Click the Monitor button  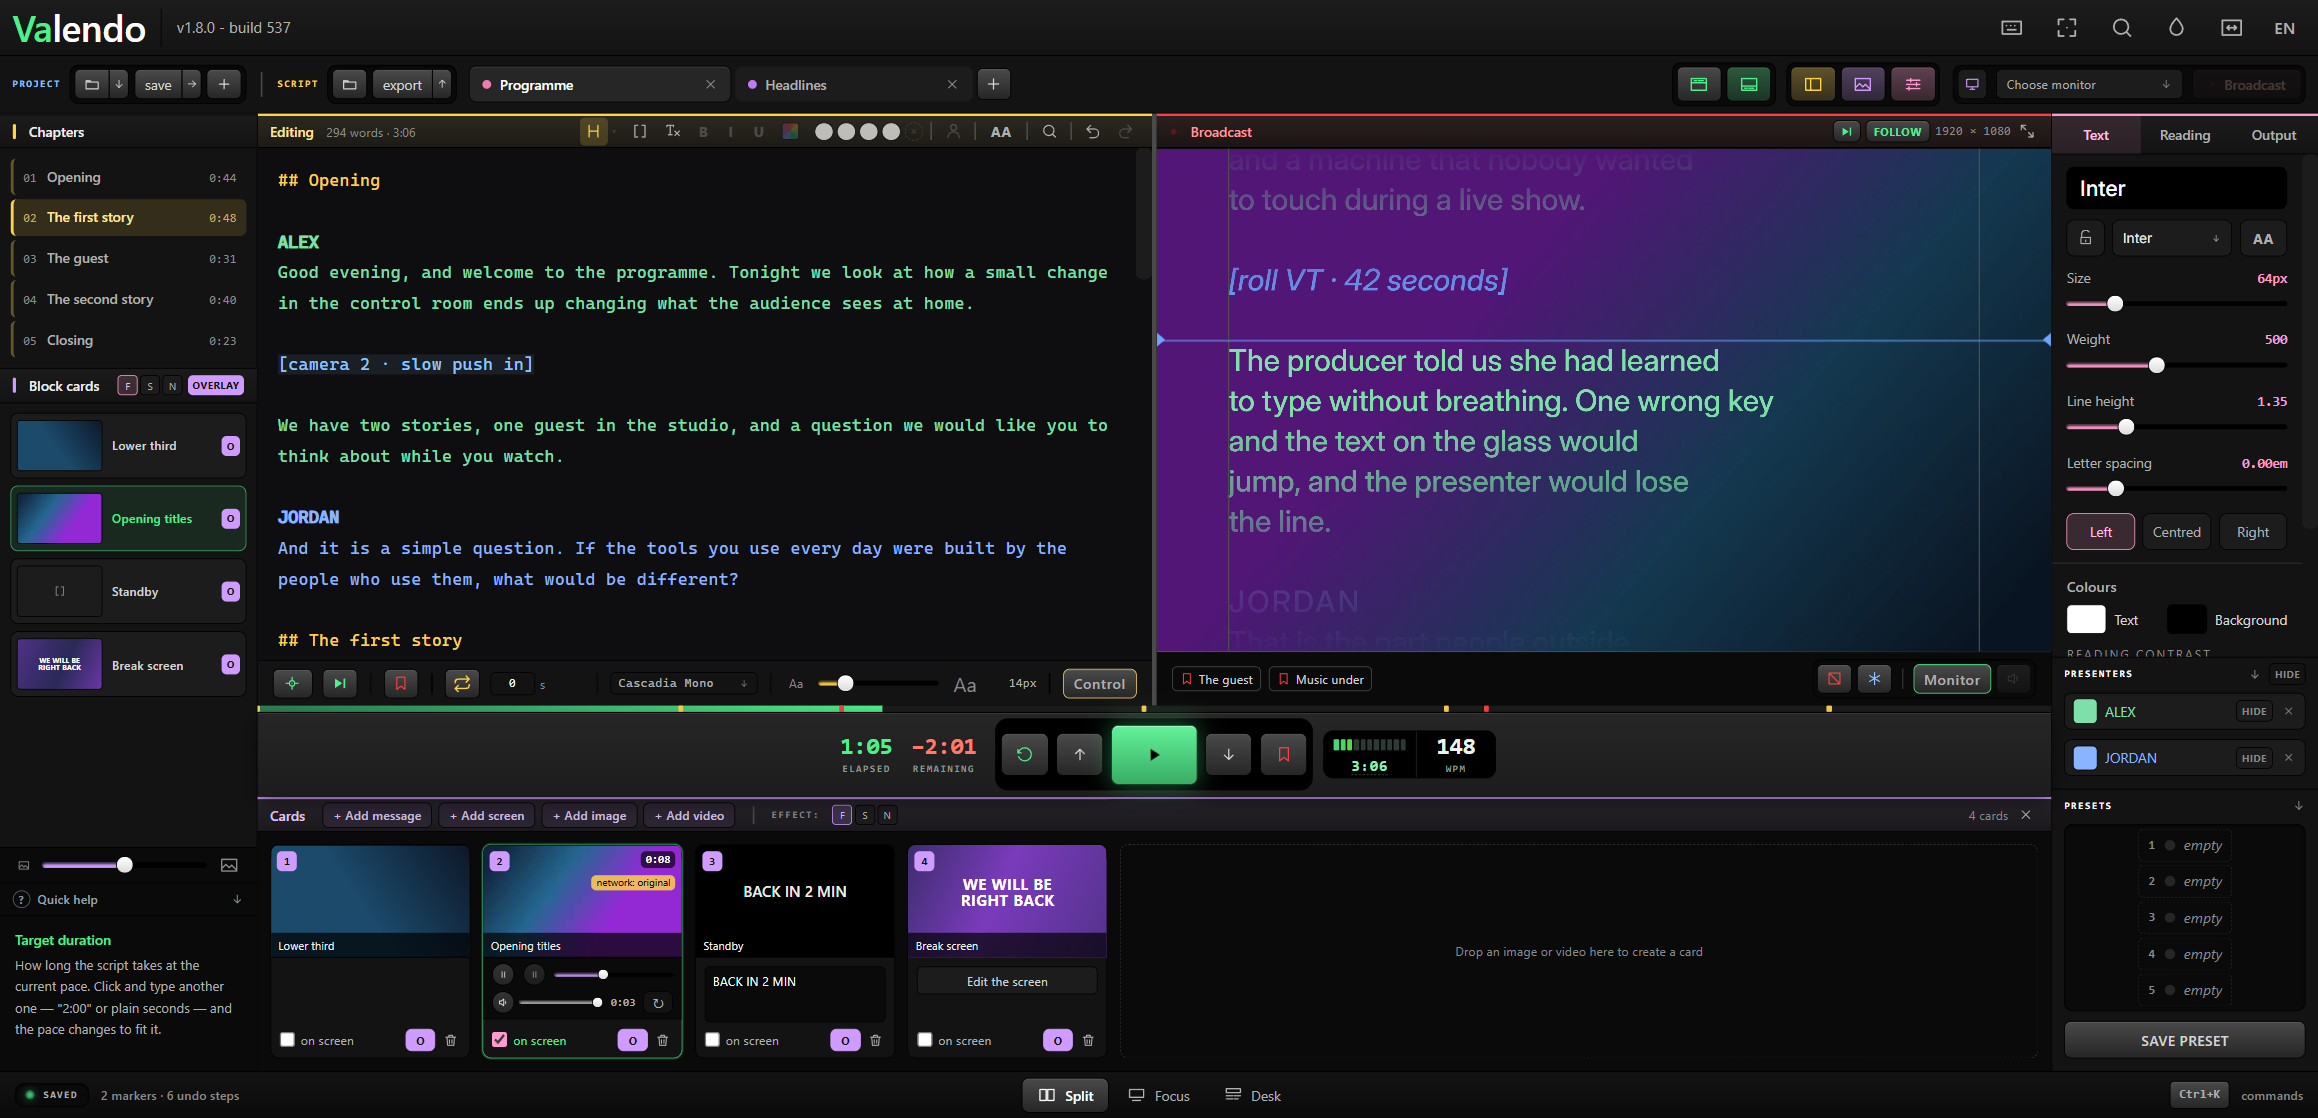[1952, 679]
